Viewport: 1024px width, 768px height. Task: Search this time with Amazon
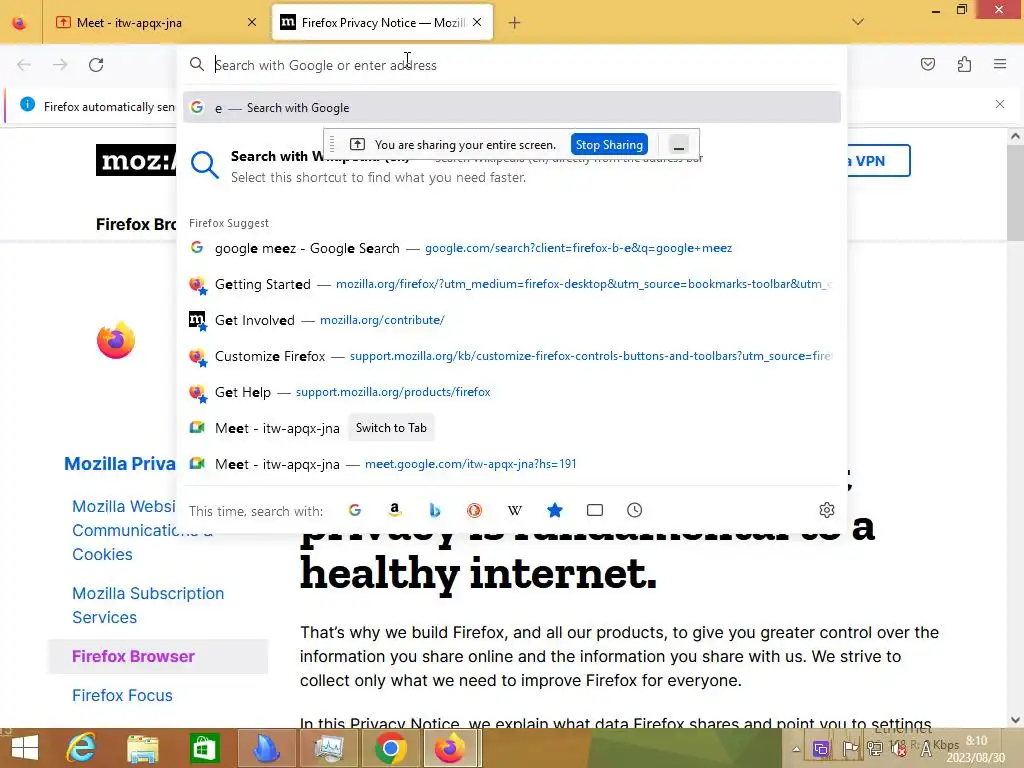click(394, 510)
